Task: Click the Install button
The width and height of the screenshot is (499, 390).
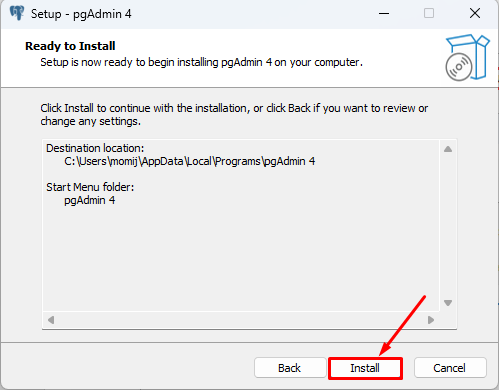Action: (x=365, y=368)
